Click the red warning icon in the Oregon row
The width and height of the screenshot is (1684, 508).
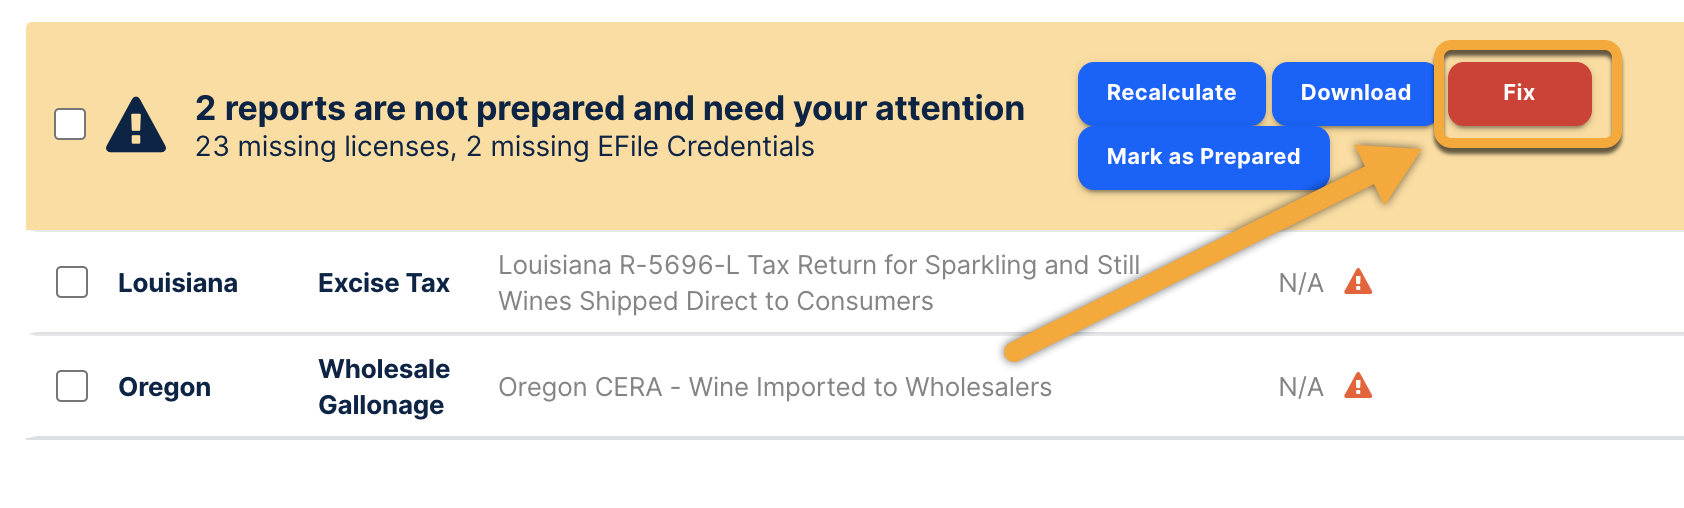tap(1358, 386)
